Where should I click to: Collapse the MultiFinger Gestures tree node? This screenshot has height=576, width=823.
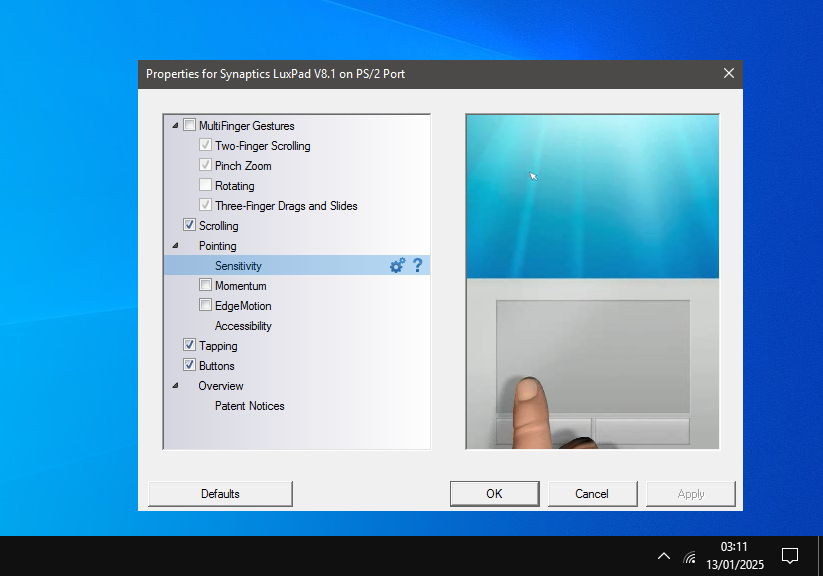pyautogui.click(x=175, y=125)
